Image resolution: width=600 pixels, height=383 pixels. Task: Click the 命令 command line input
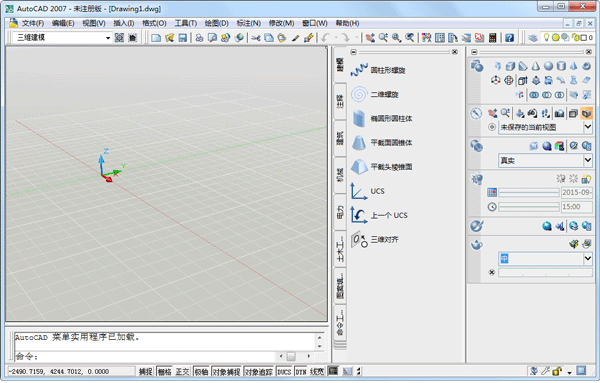point(145,357)
